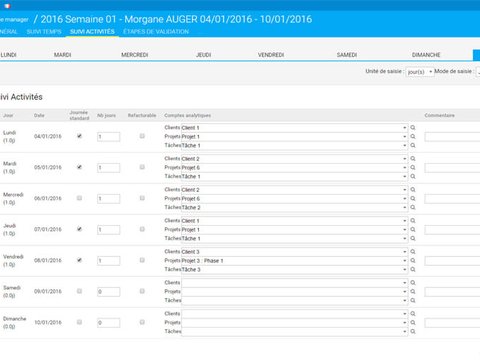Click the search icon beside Mercredi's Projets field
This screenshot has width=480, height=360.
(413, 199)
